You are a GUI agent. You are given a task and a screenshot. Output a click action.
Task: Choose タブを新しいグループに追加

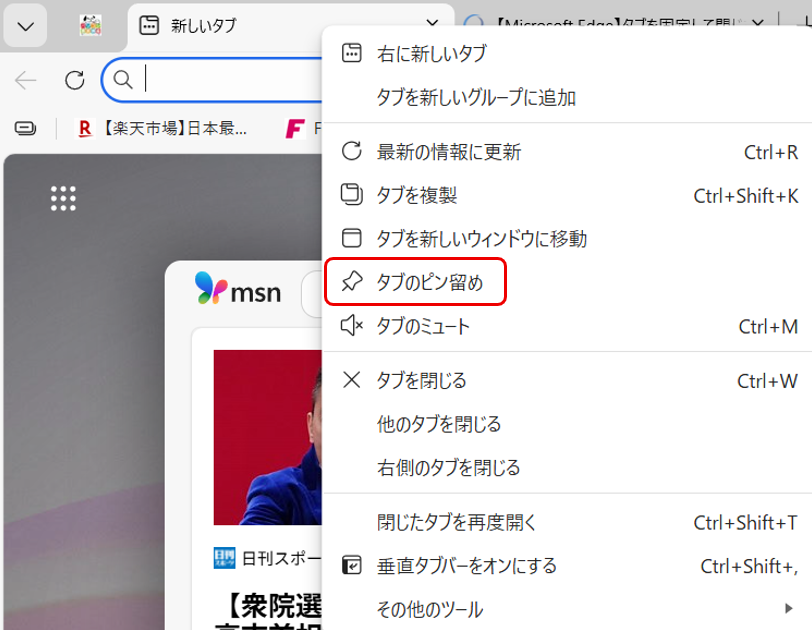coord(475,97)
